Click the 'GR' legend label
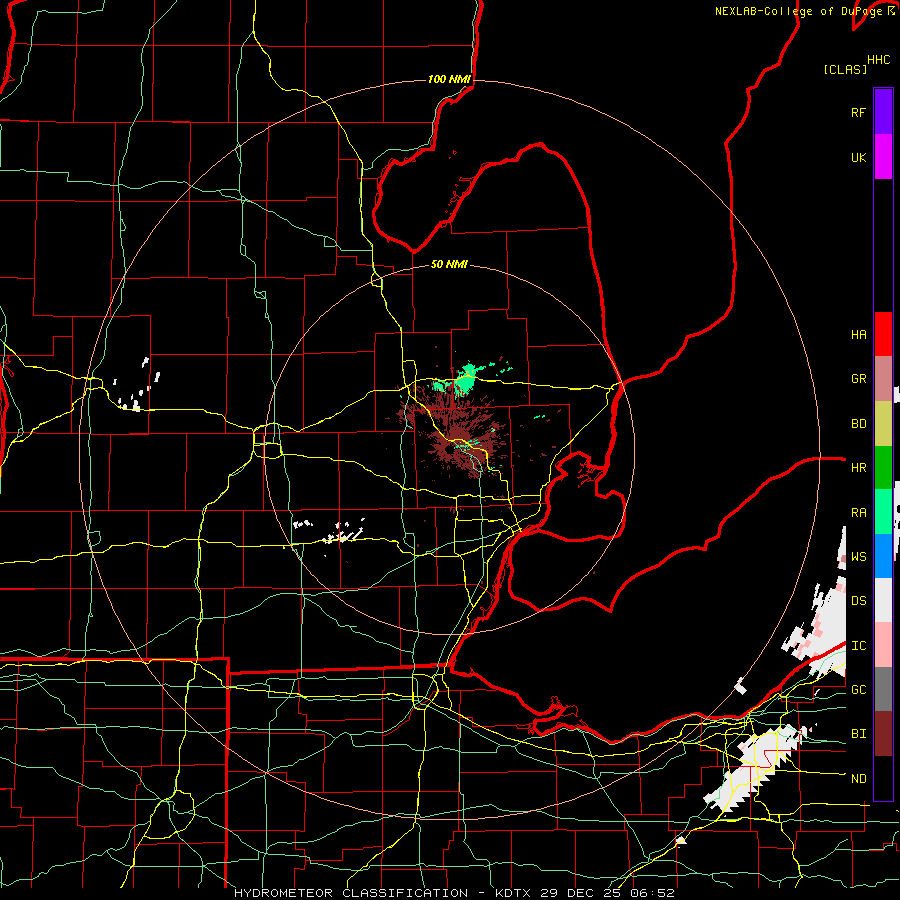Viewport: 900px width, 900px height. 858,379
